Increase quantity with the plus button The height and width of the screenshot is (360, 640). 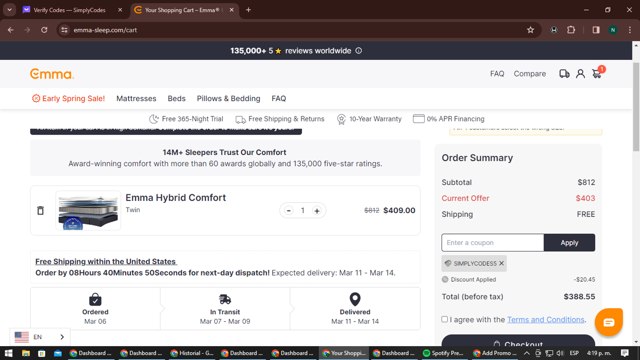(317, 211)
